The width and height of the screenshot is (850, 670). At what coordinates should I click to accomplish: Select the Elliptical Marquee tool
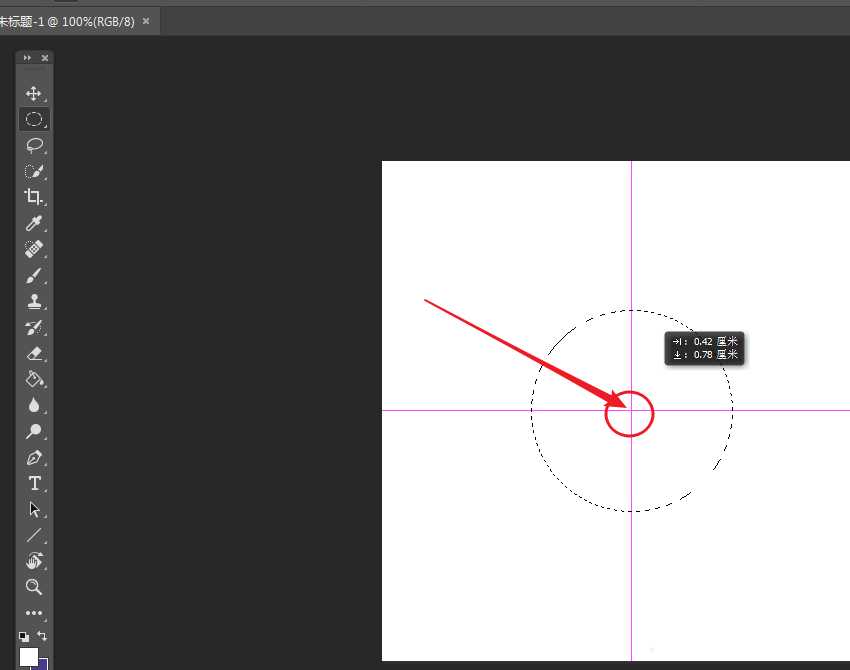pos(35,119)
